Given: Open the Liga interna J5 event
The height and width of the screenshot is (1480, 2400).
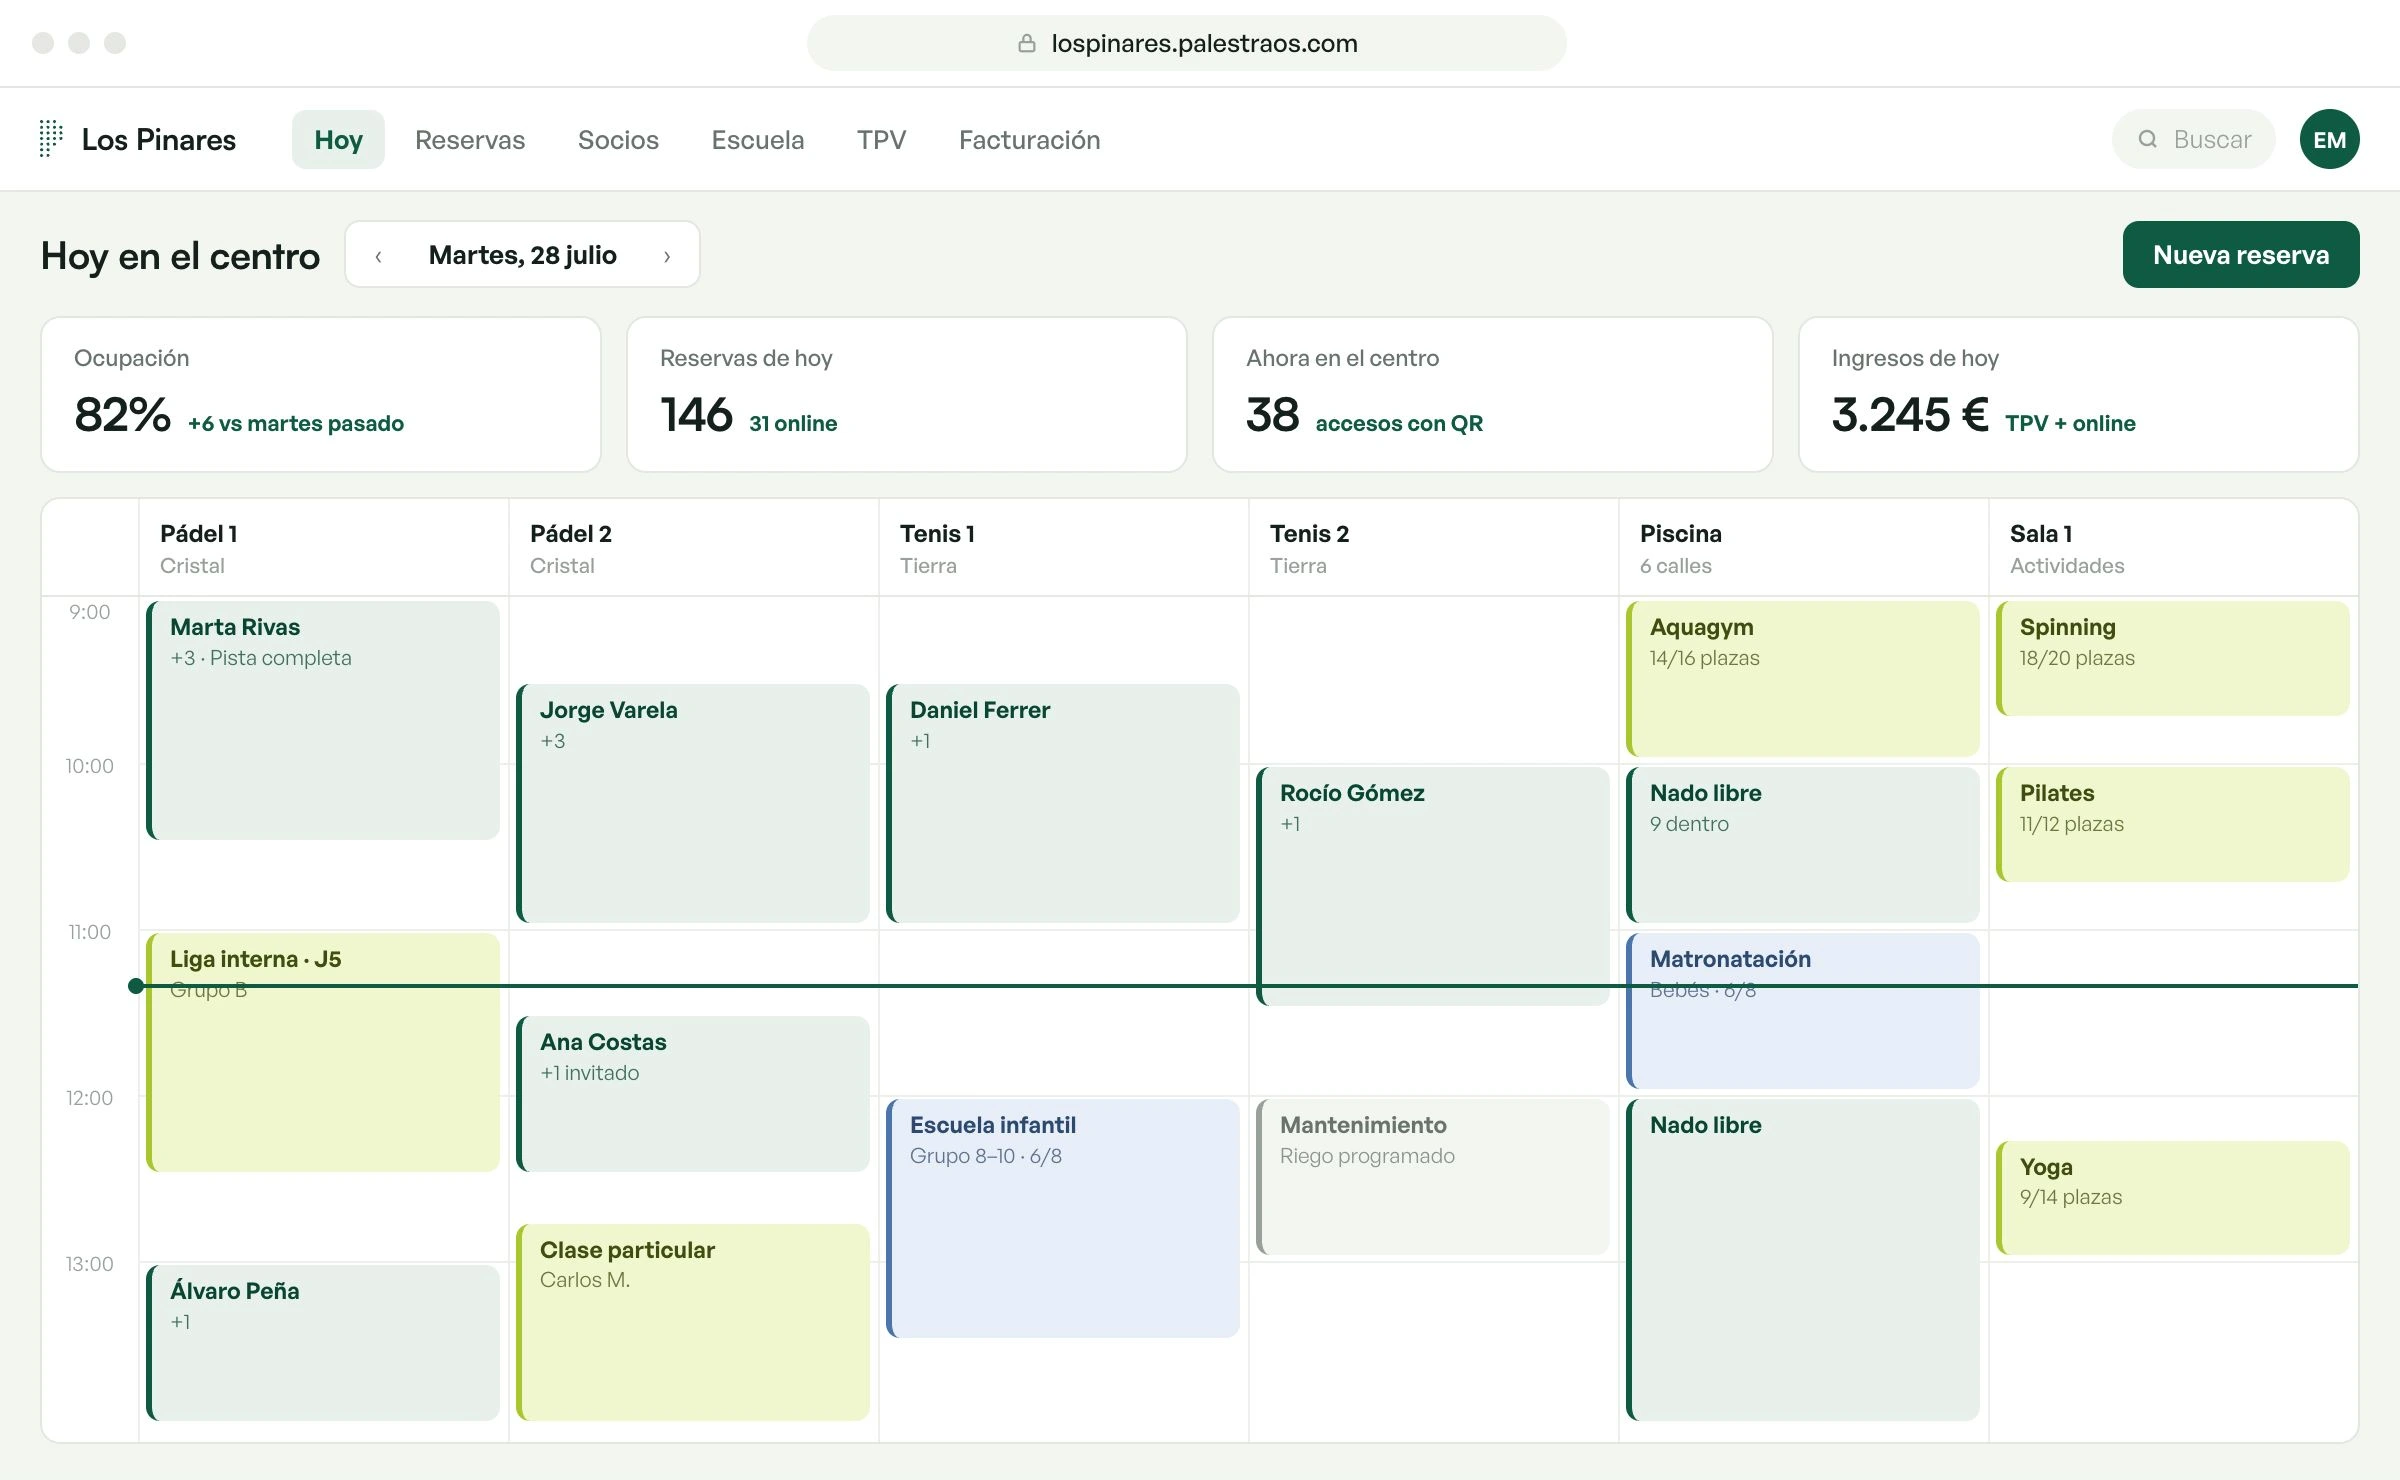Looking at the screenshot, I should [323, 1052].
